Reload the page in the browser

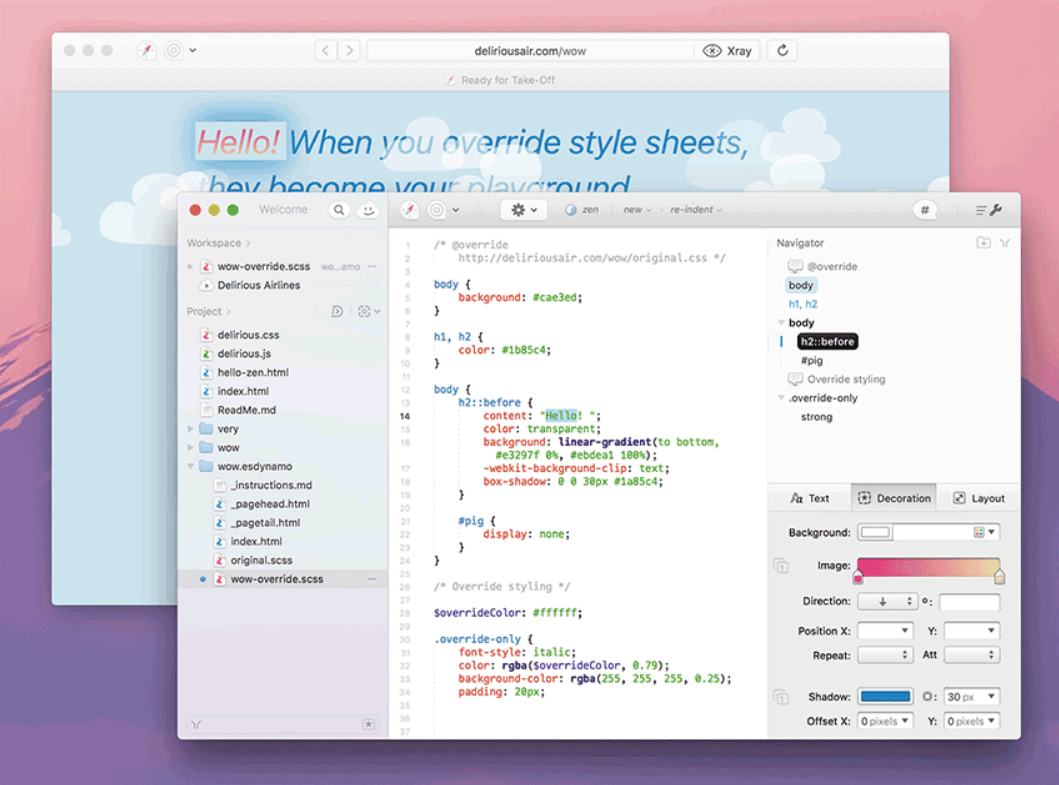[781, 50]
